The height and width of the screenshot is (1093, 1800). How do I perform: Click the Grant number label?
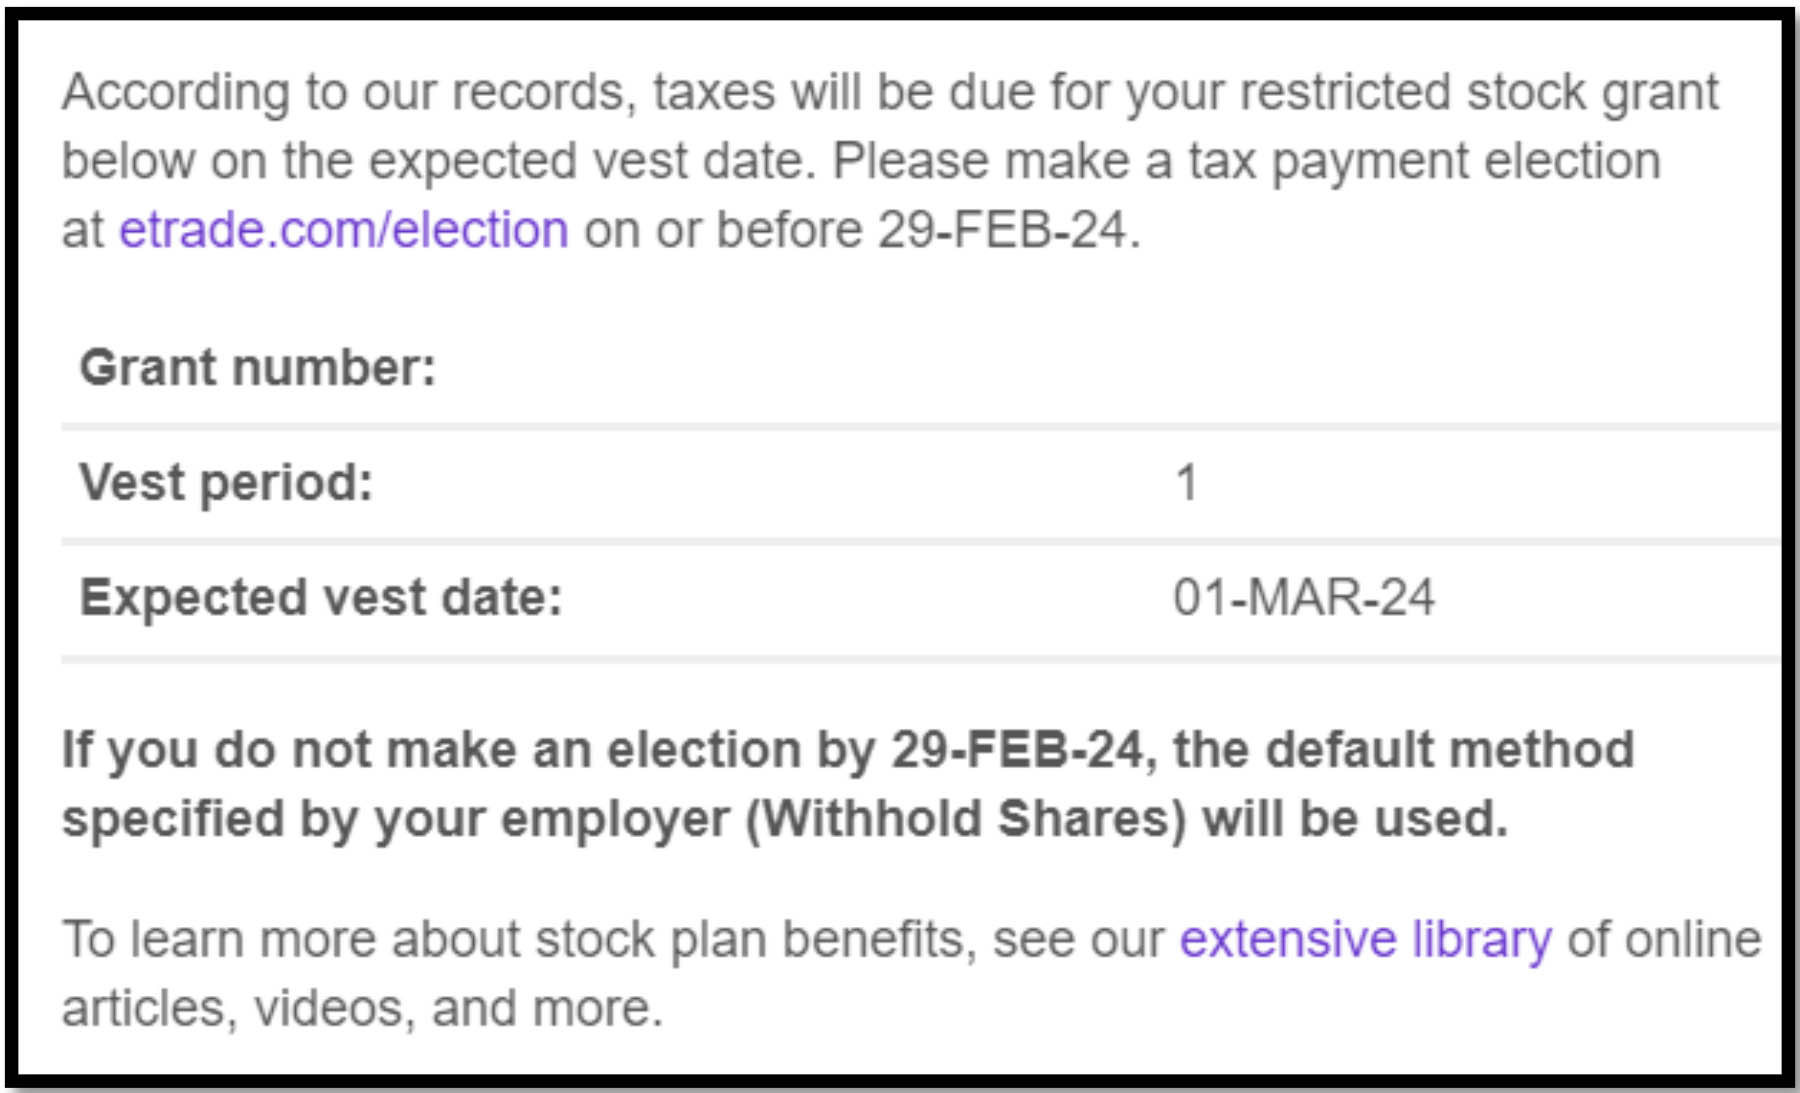tap(258, 367)
